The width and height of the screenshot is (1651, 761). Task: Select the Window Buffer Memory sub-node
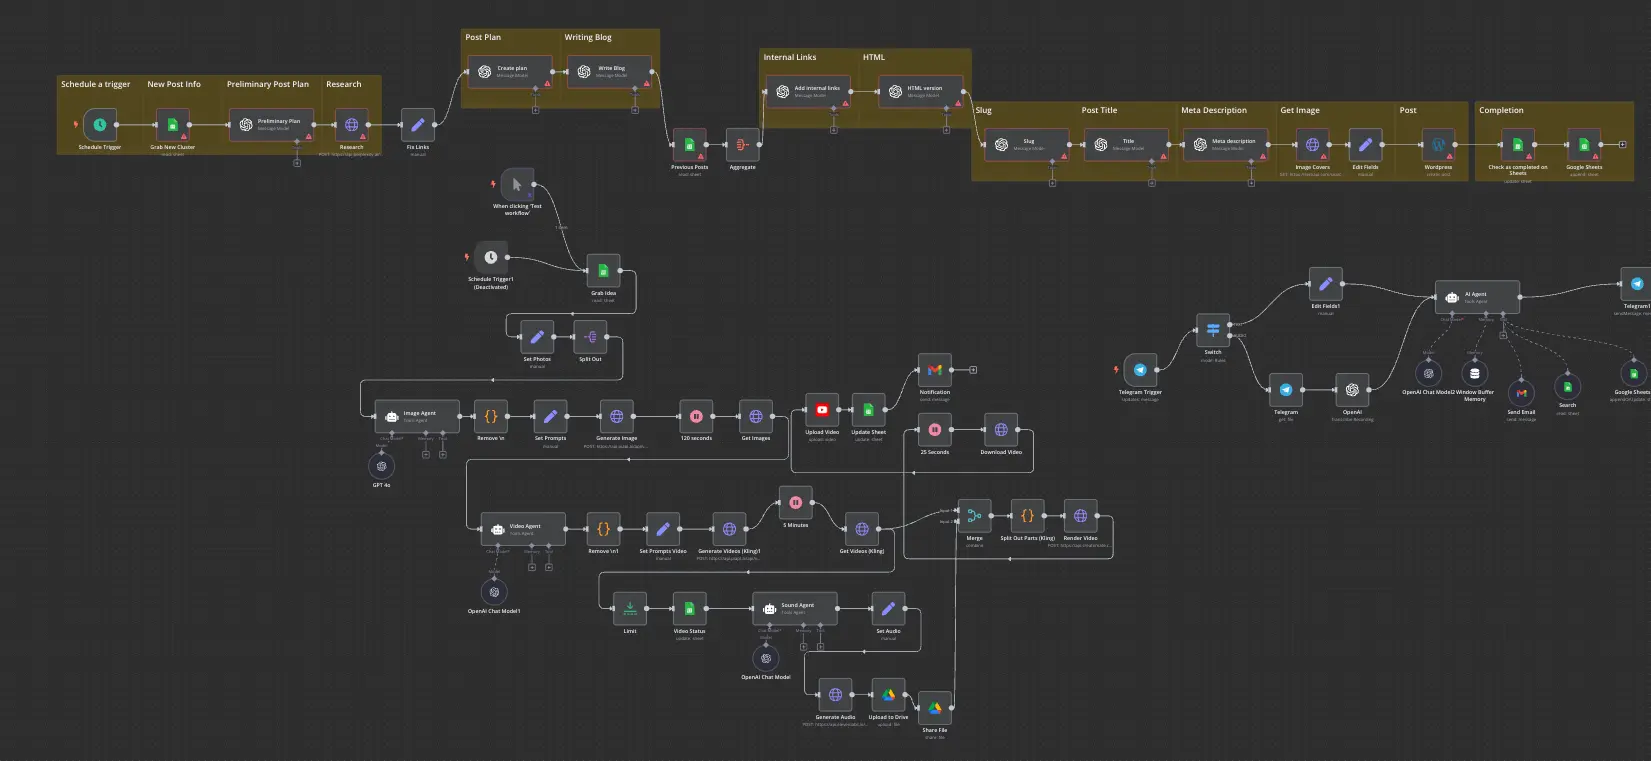point(1474,373)
